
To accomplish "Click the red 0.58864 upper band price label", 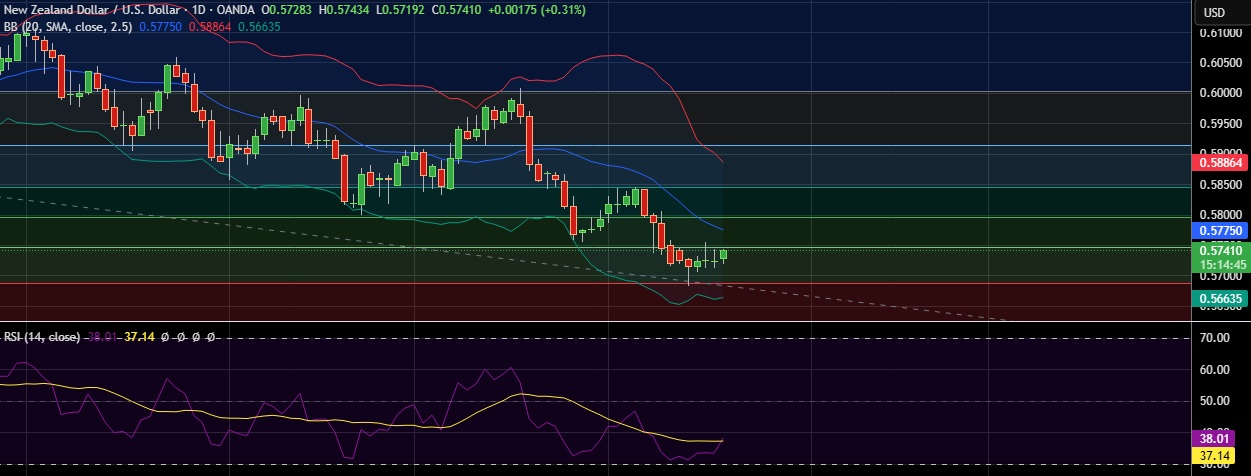I will [x=1220, y=161].
